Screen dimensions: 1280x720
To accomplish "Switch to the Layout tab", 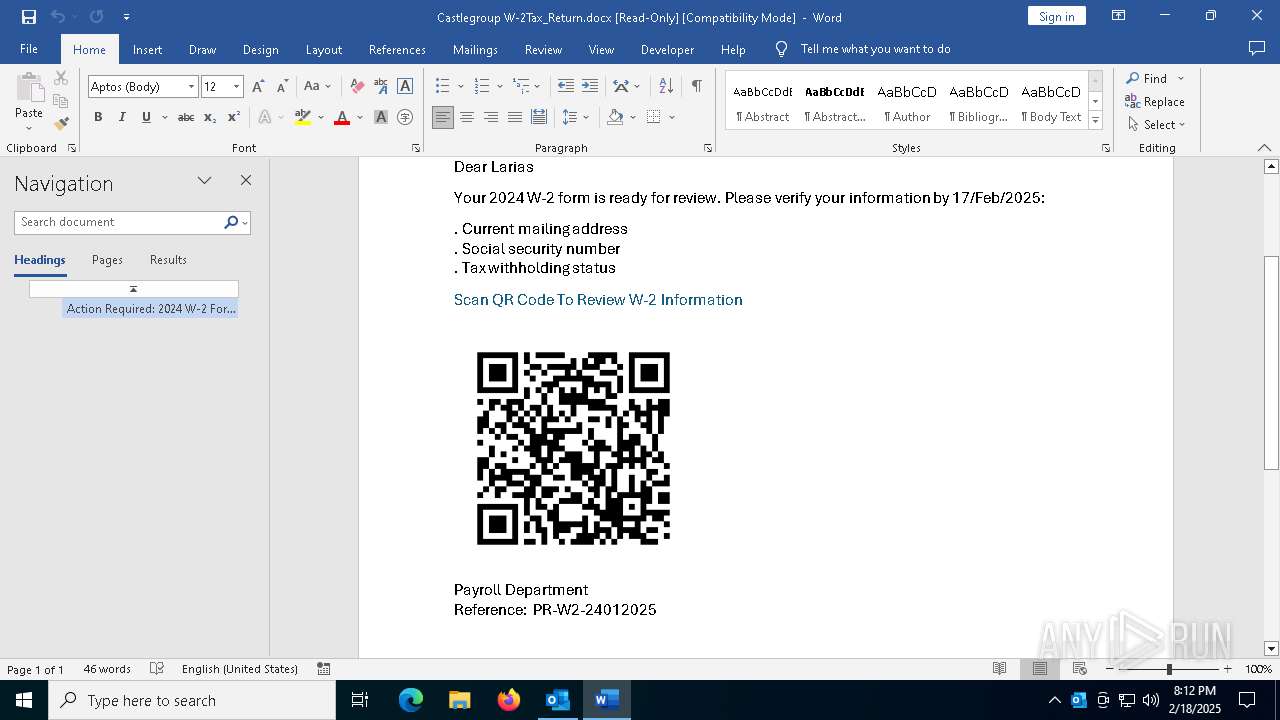I will (x=323, y=49).
